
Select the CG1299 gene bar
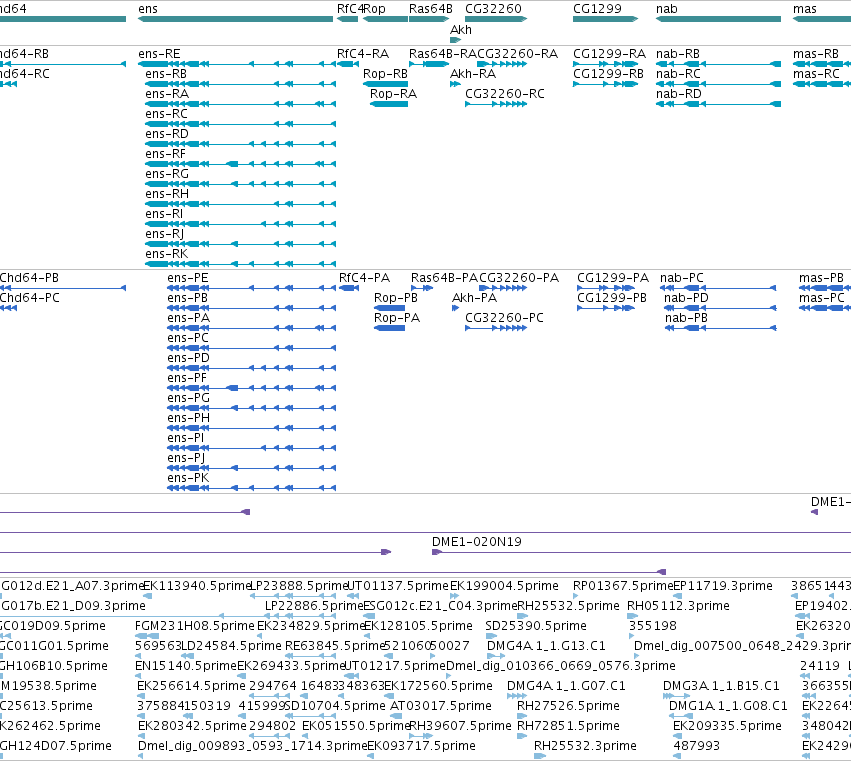(606, 19)
